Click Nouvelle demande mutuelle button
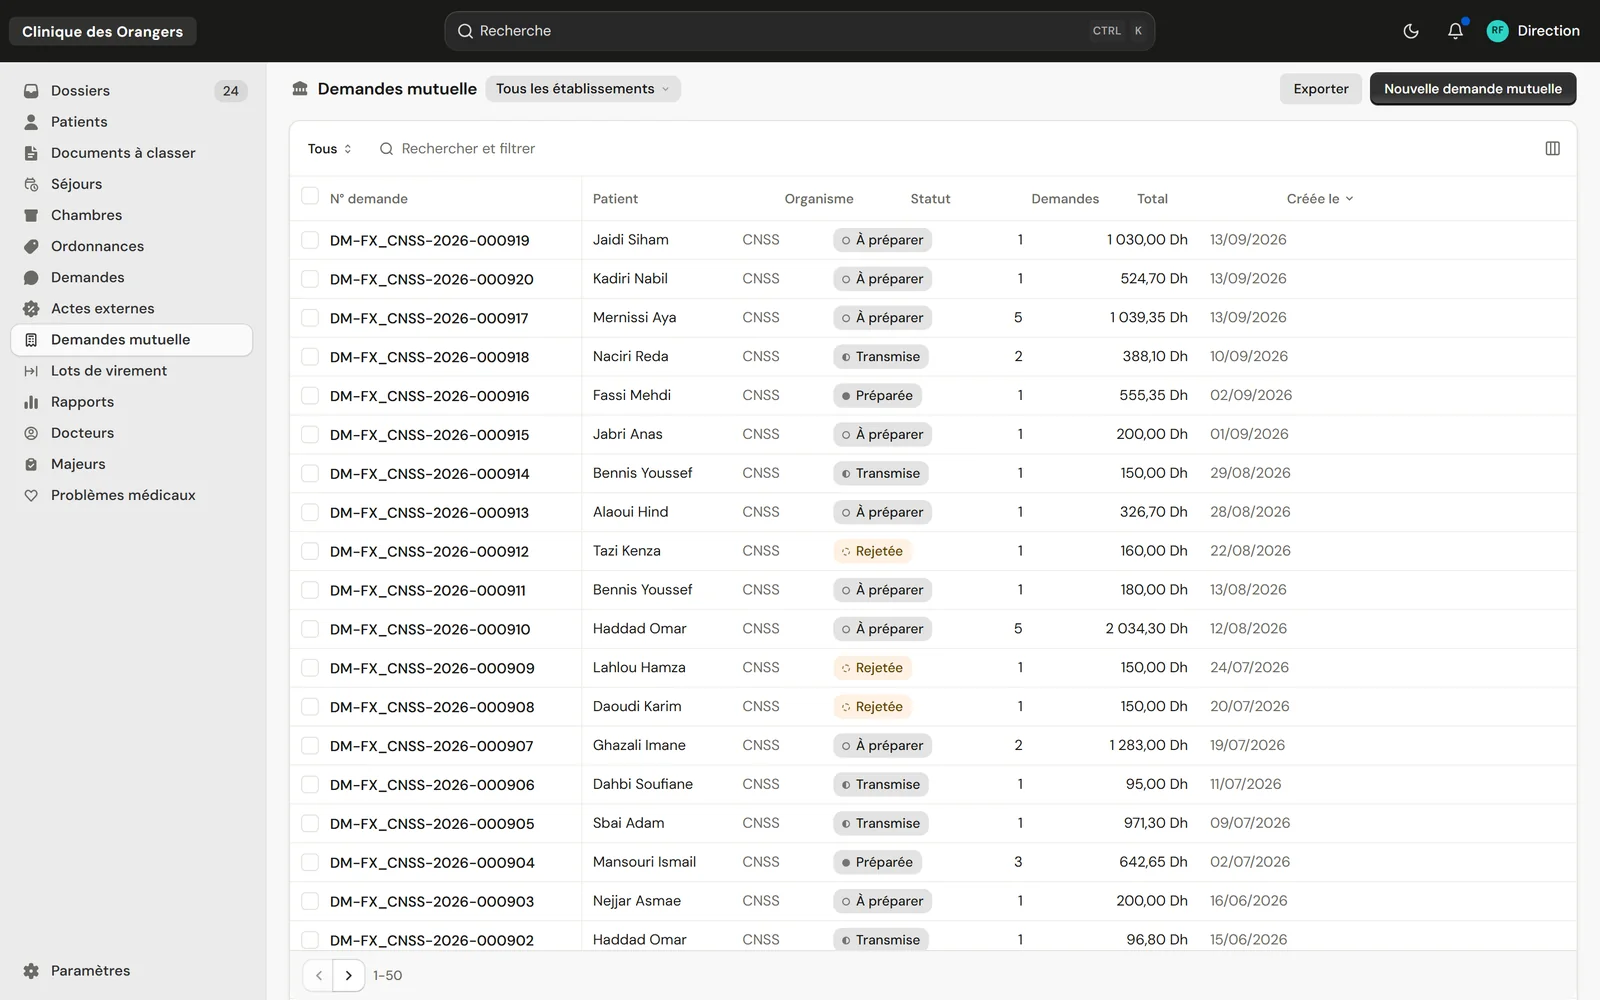The image size is (1600, 1000). (1472, 89)
